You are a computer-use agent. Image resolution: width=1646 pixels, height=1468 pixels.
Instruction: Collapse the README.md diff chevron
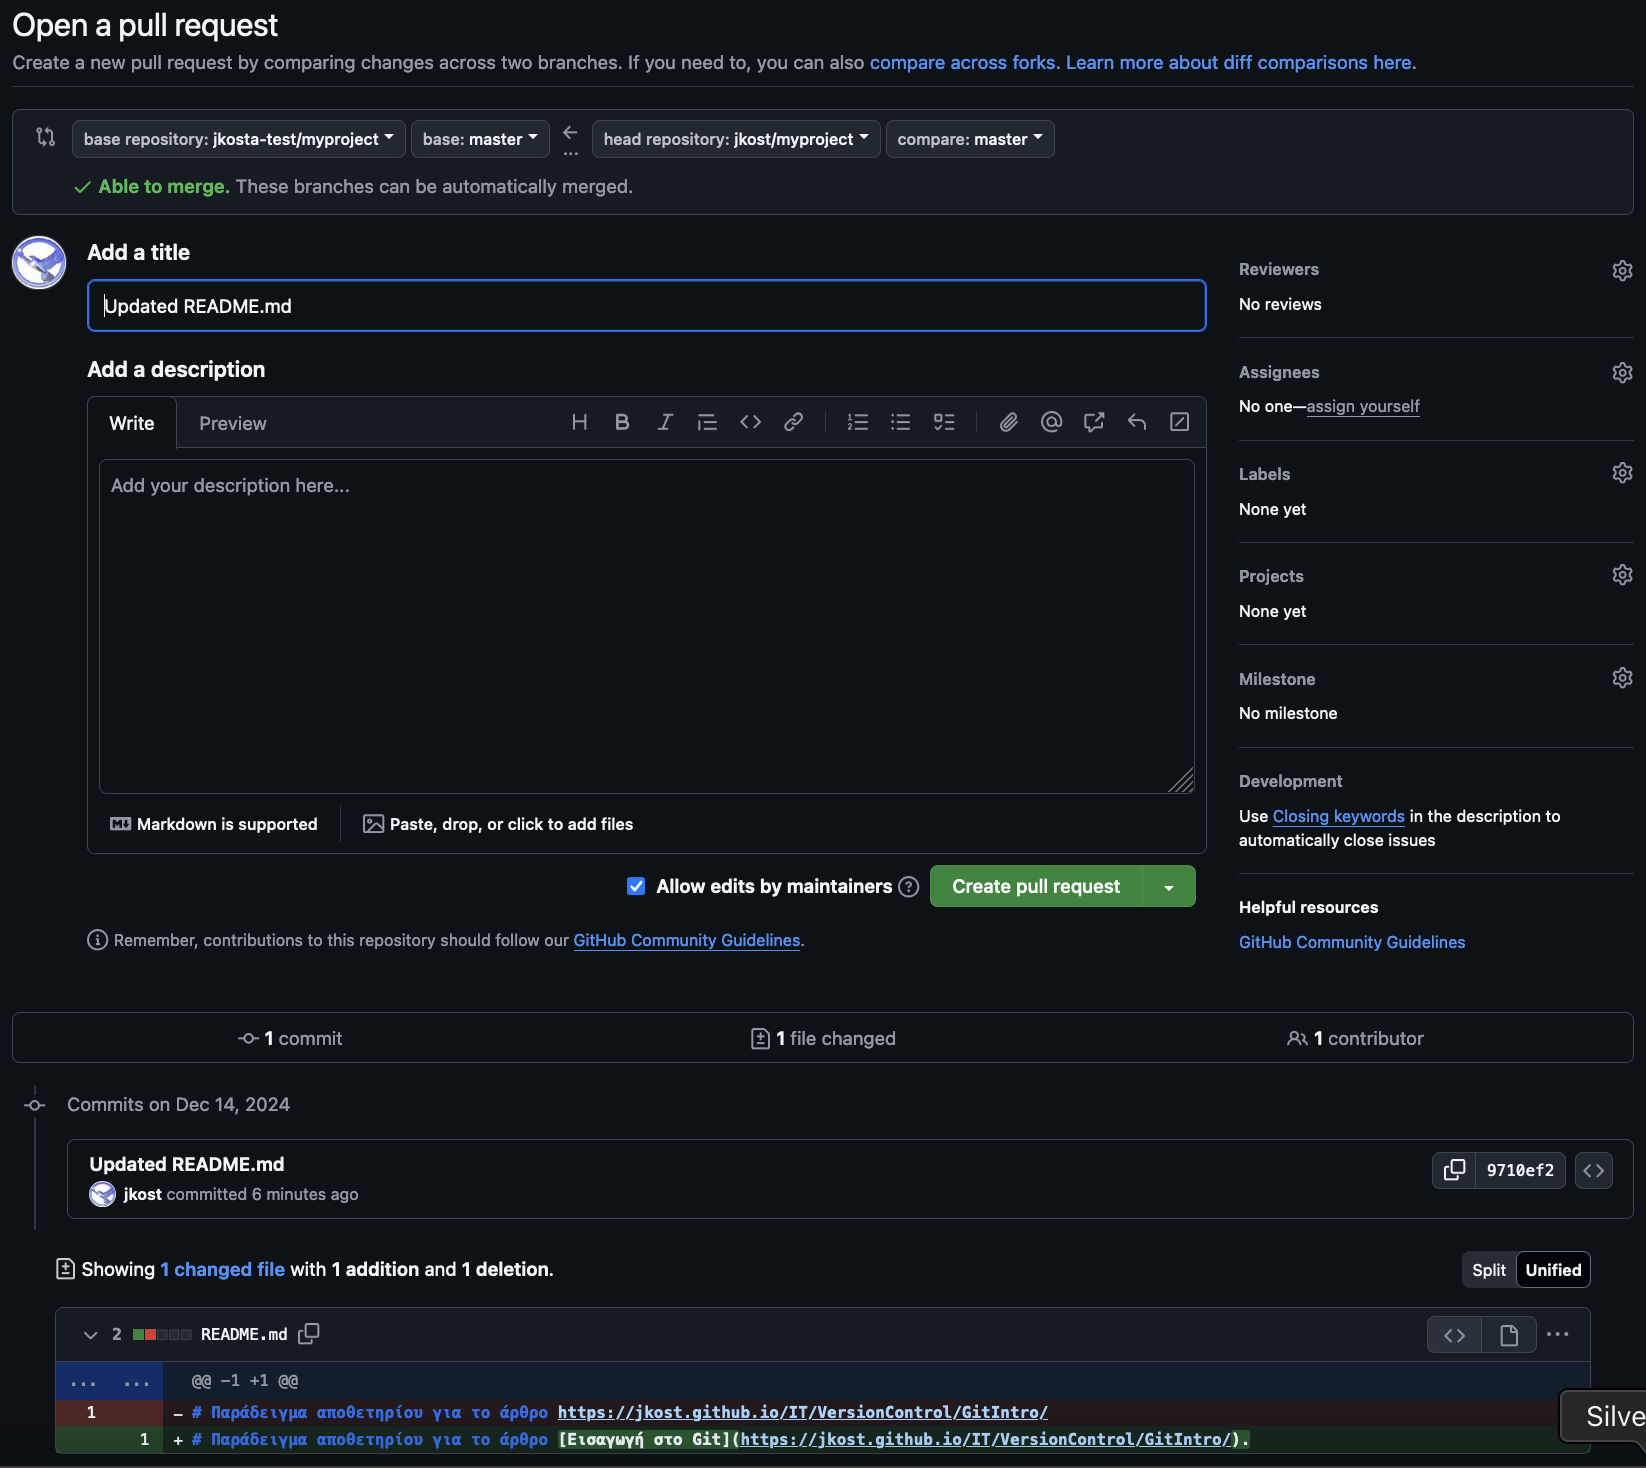[90, 1335]
